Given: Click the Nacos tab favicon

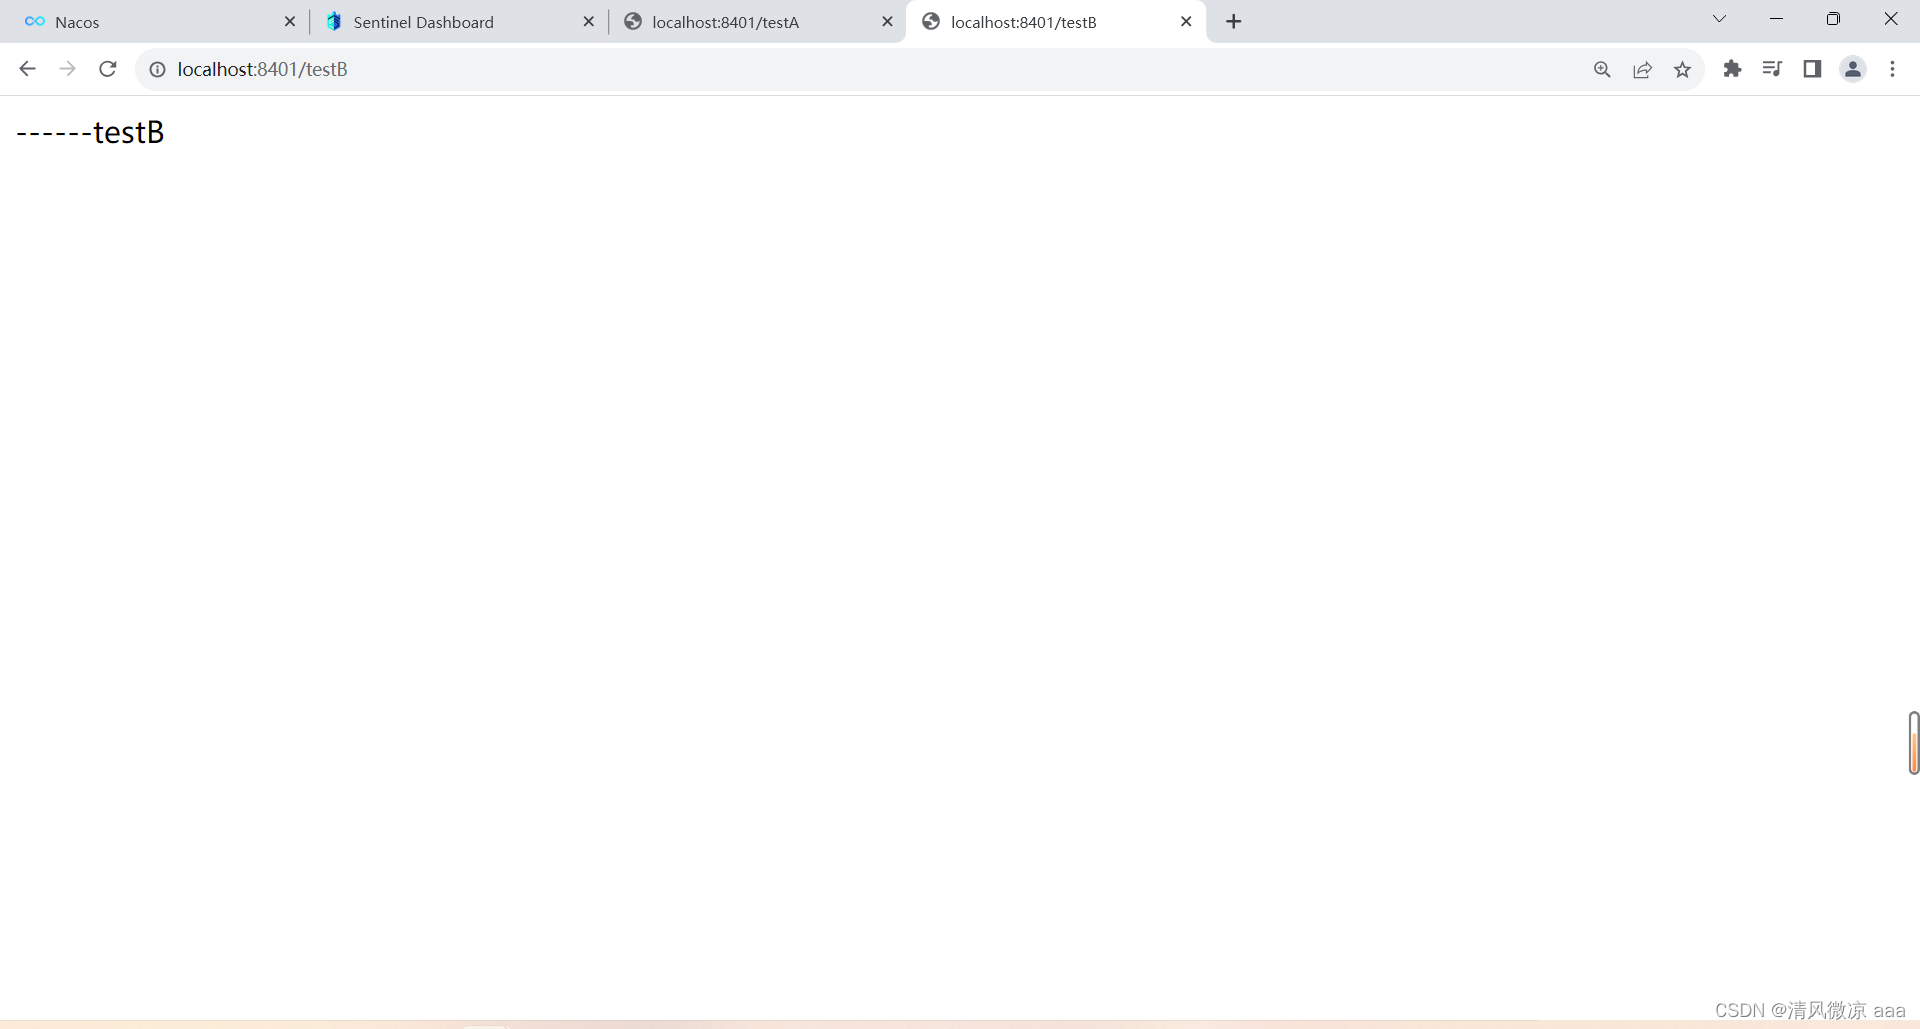Looking at the screenshot, I should click(x=35, y=21).
